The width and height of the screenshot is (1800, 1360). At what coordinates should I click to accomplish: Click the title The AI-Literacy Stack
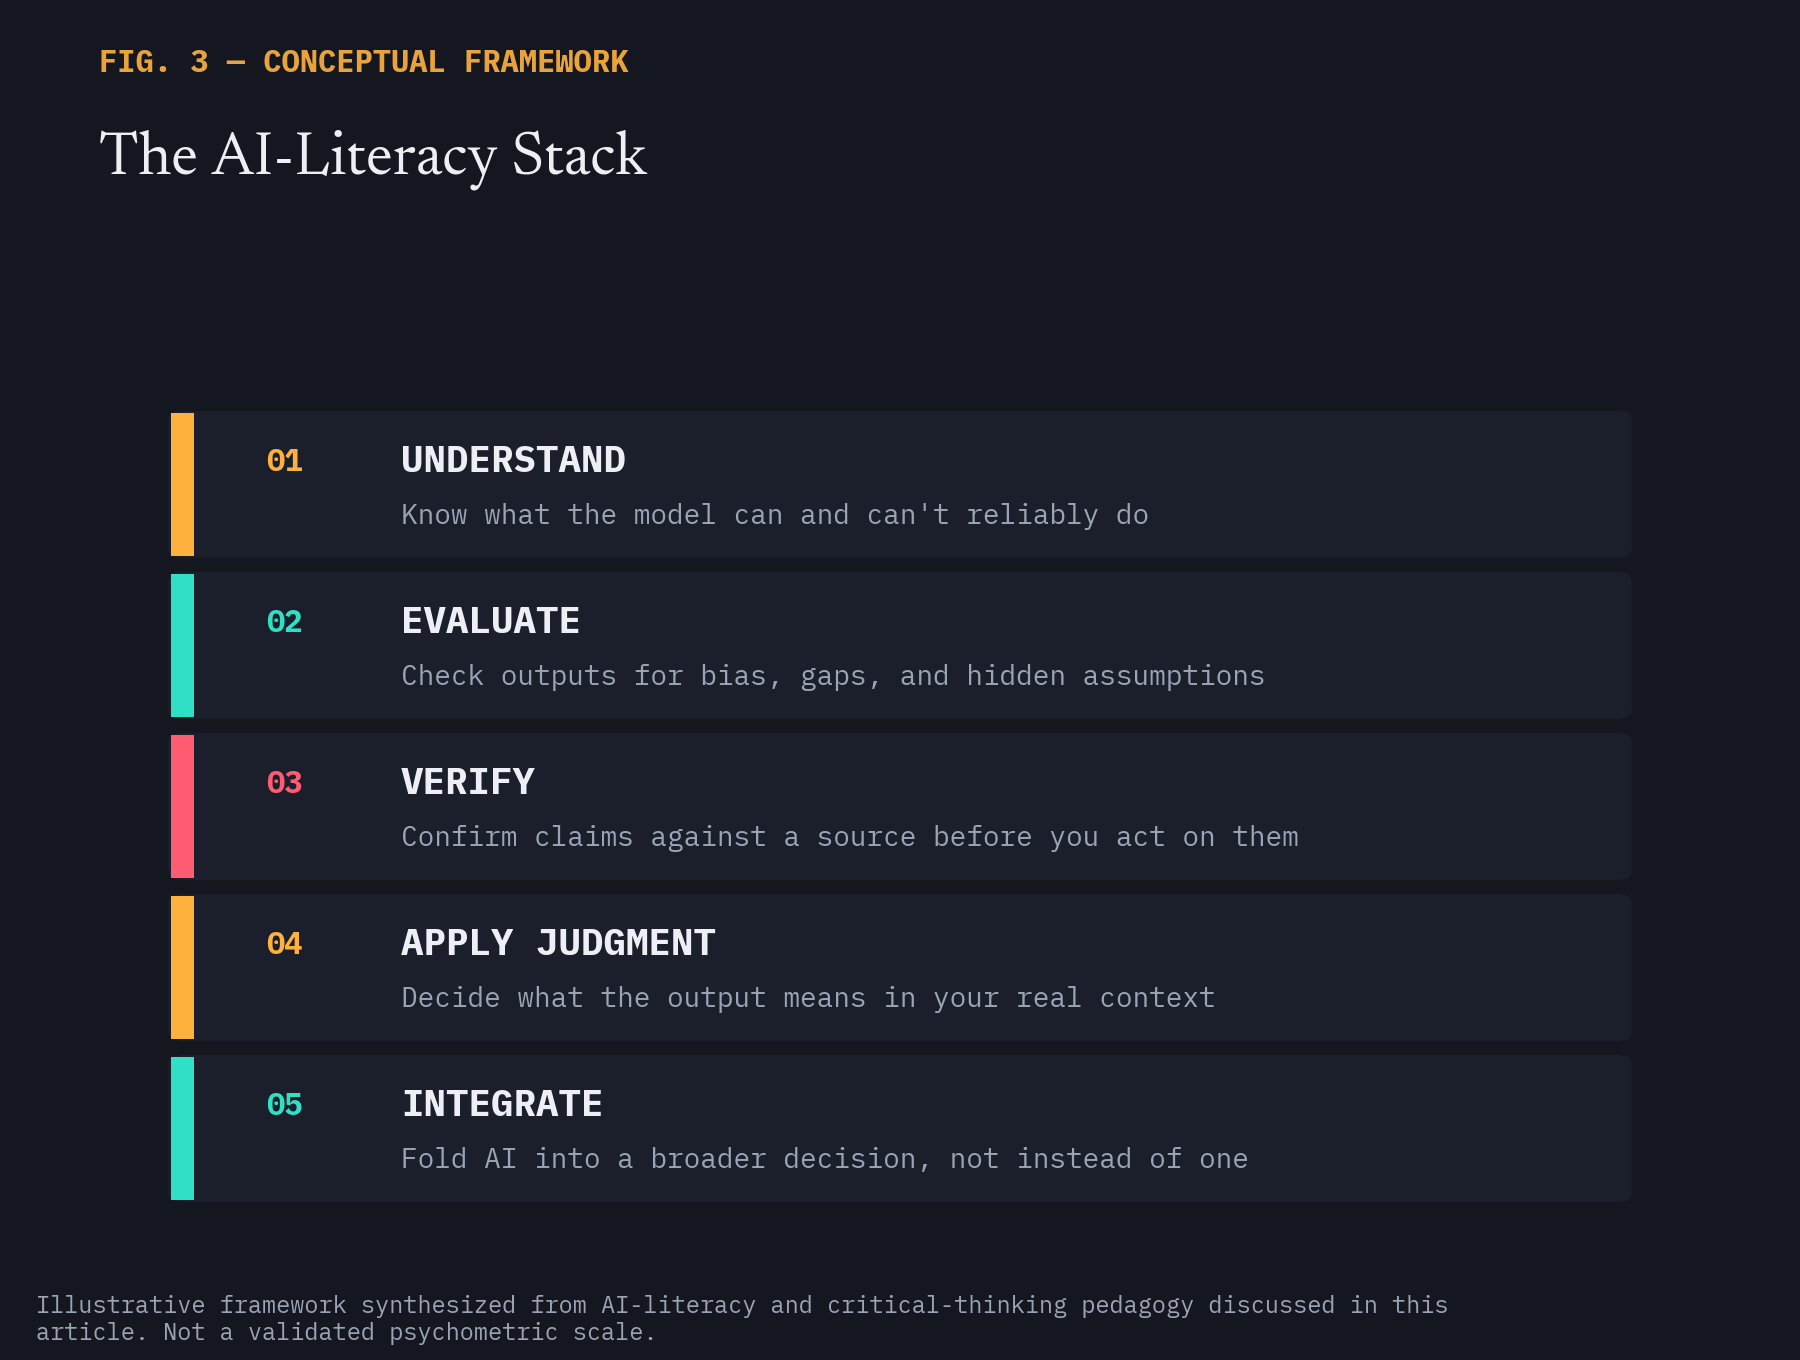[373, 155]
